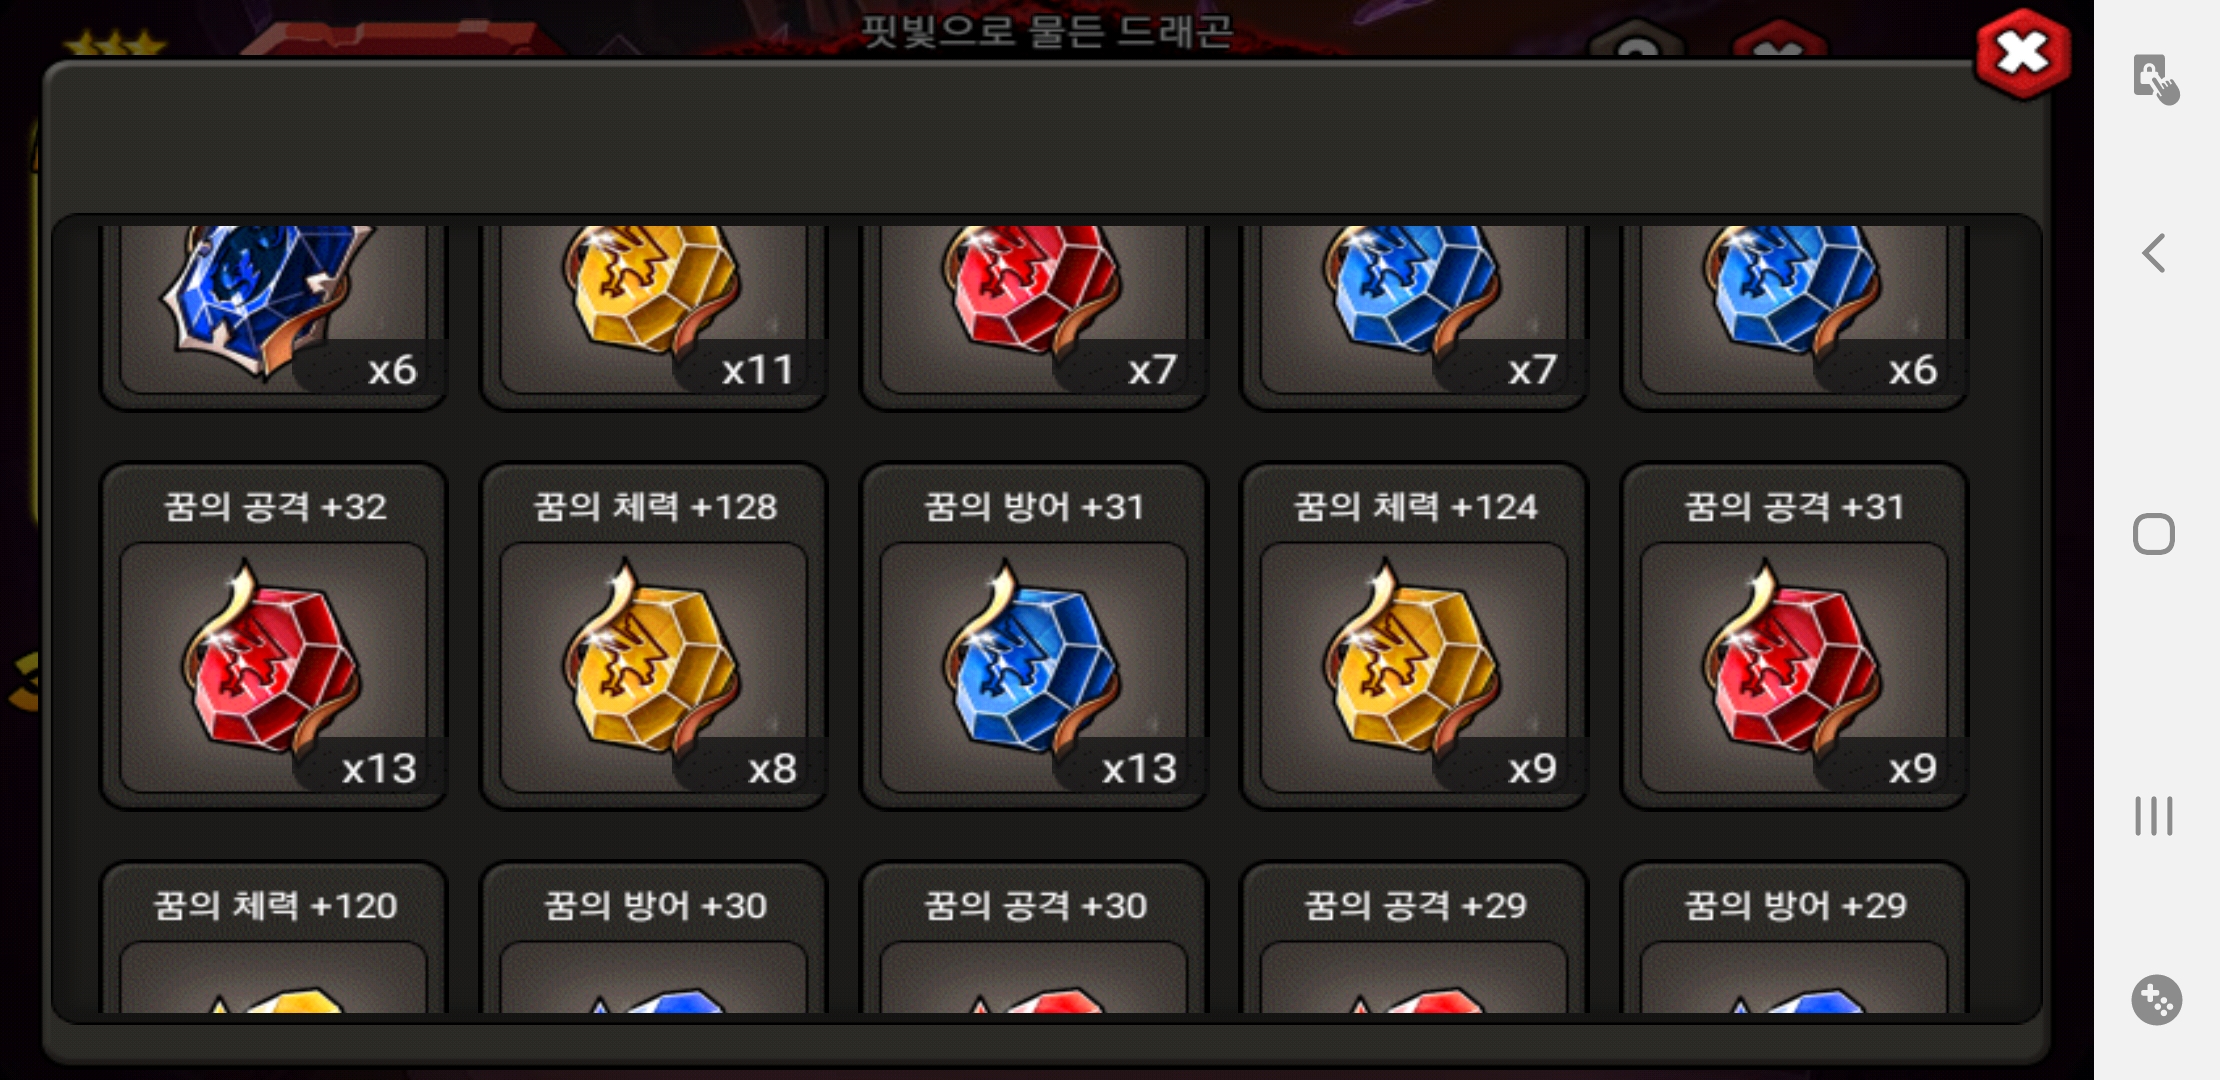Tap the Android home square button
The height and width of the screenshot is (1080, 2220).
2154,534
